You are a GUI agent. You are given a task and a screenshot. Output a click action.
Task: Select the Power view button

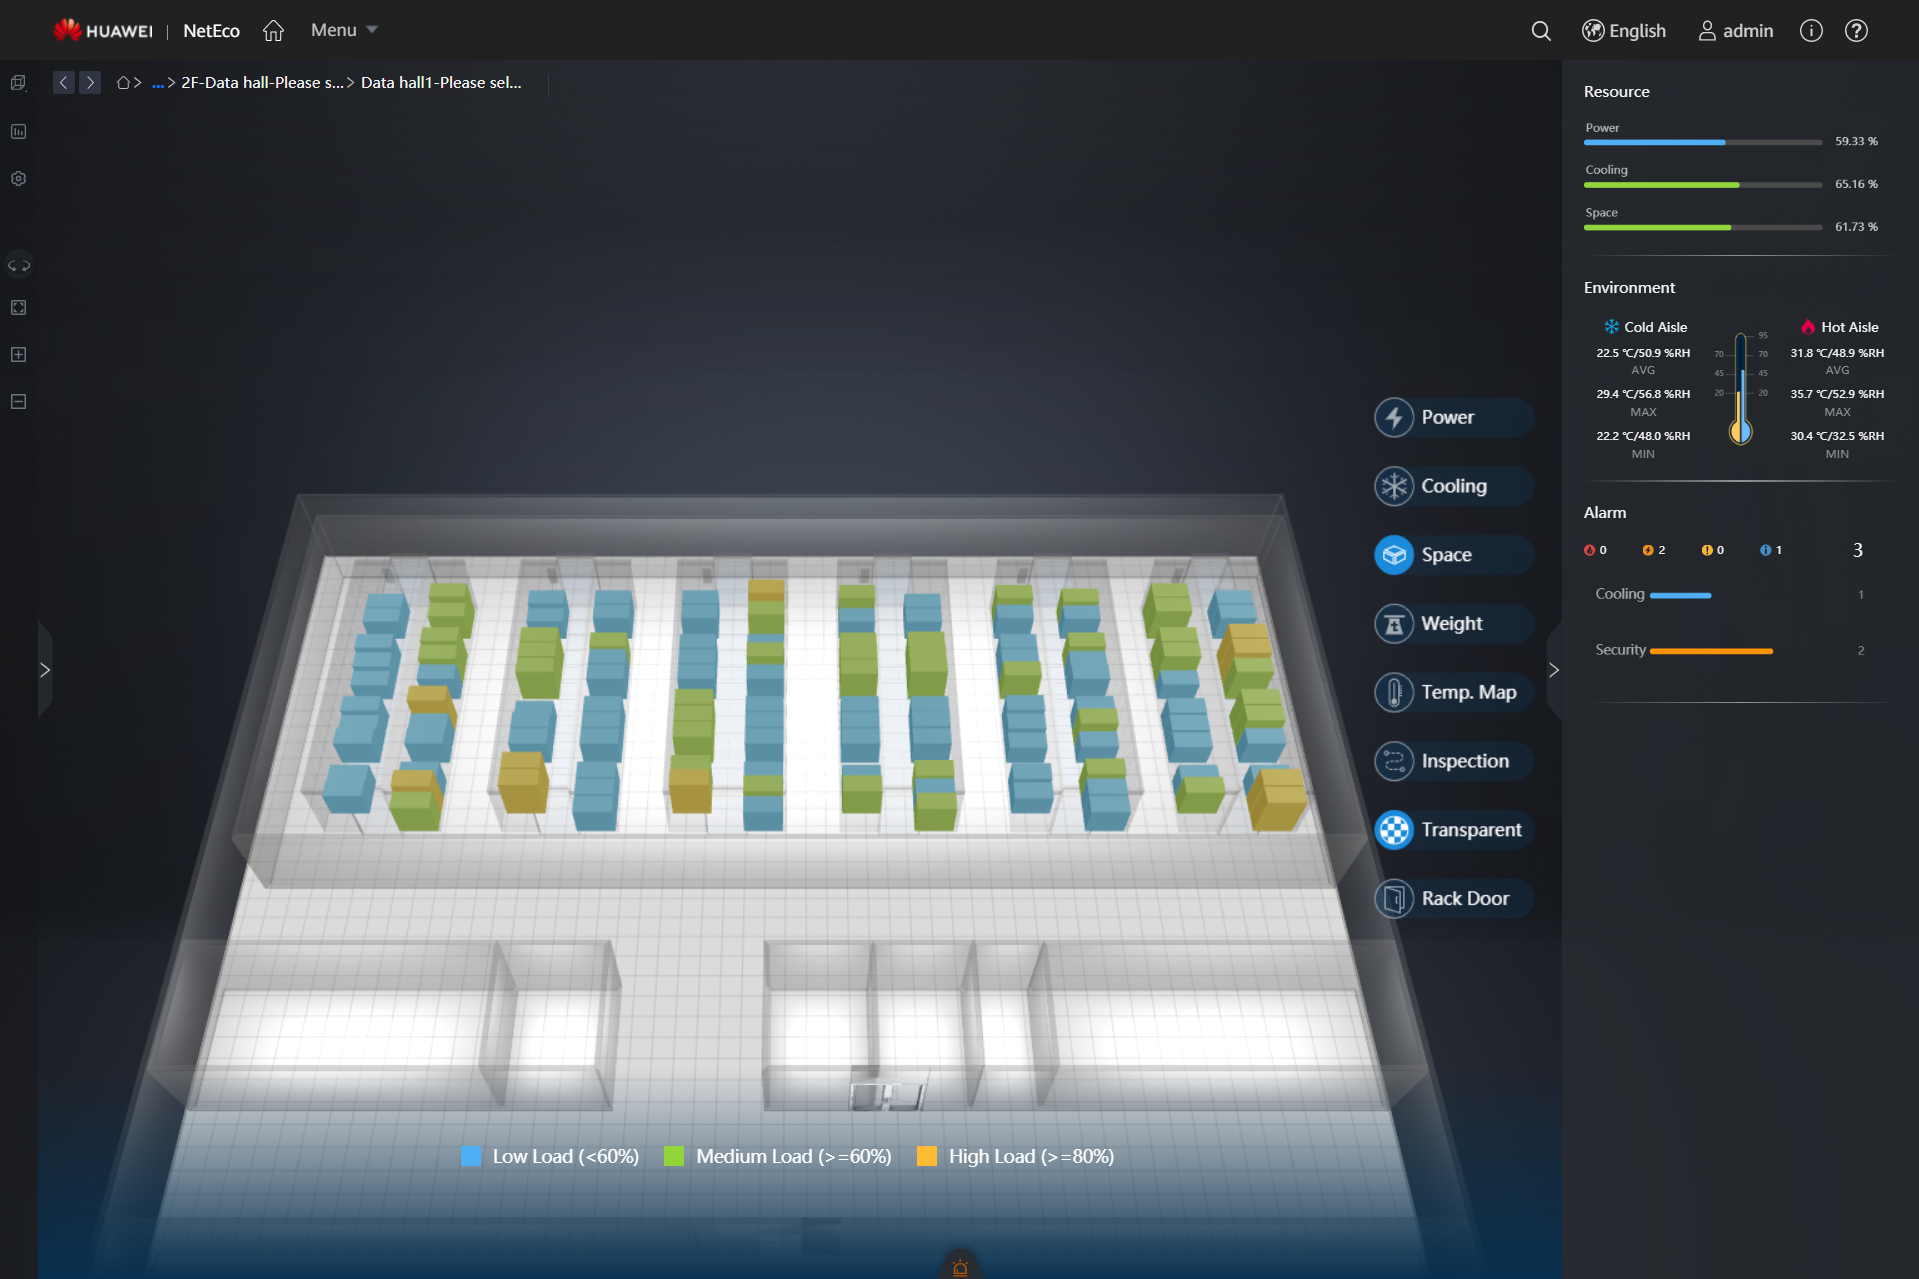1451,417
